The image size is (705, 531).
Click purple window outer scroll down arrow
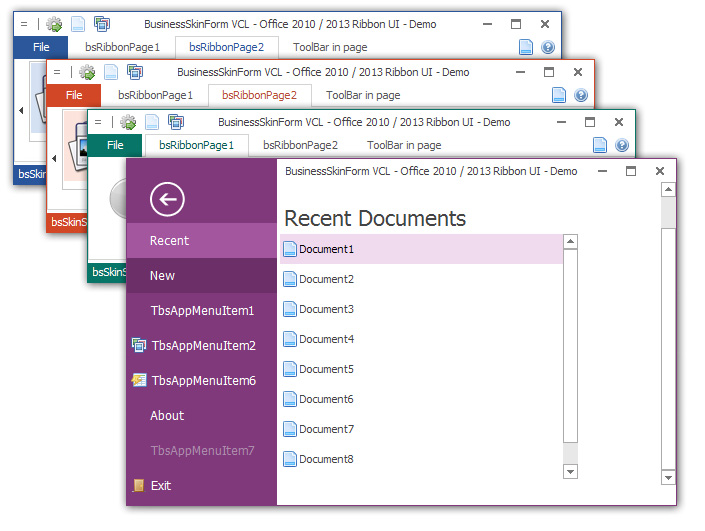[668, 477]
